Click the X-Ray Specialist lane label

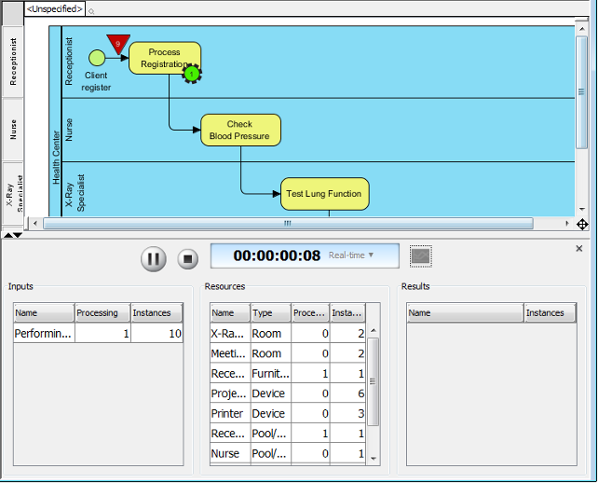point(75,193)
